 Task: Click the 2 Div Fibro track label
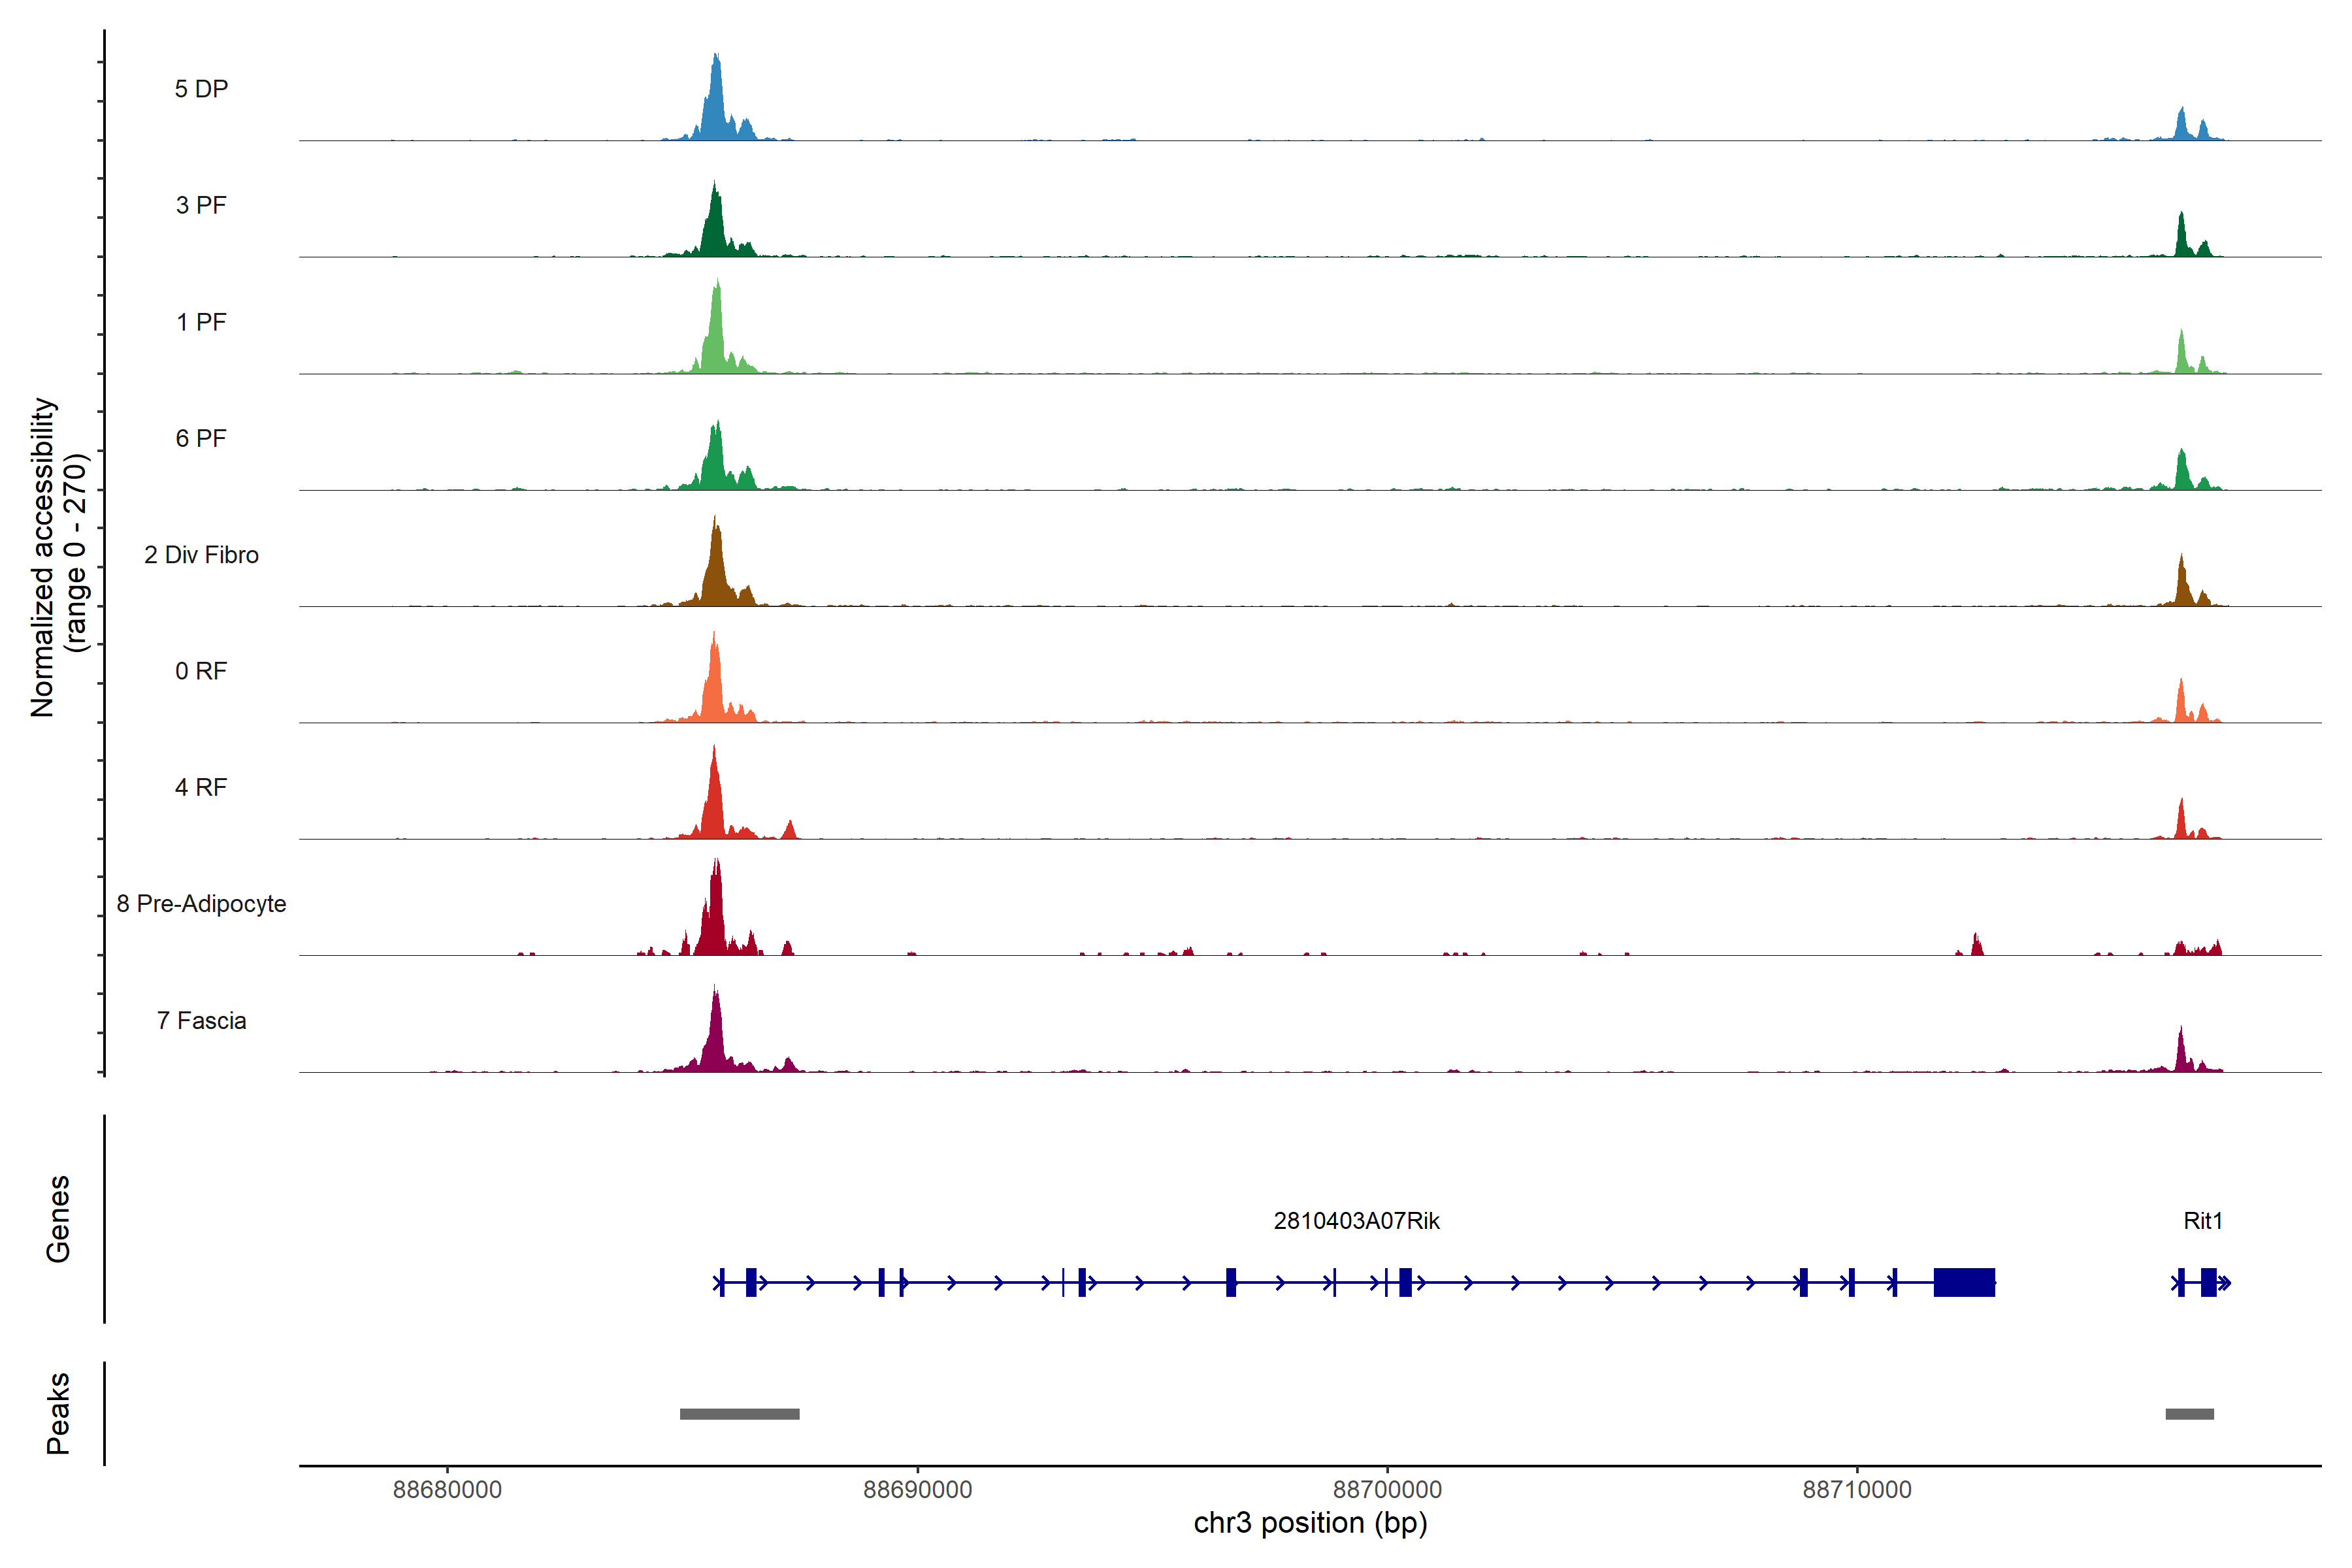pyautogui.click(x=201, y=555)
